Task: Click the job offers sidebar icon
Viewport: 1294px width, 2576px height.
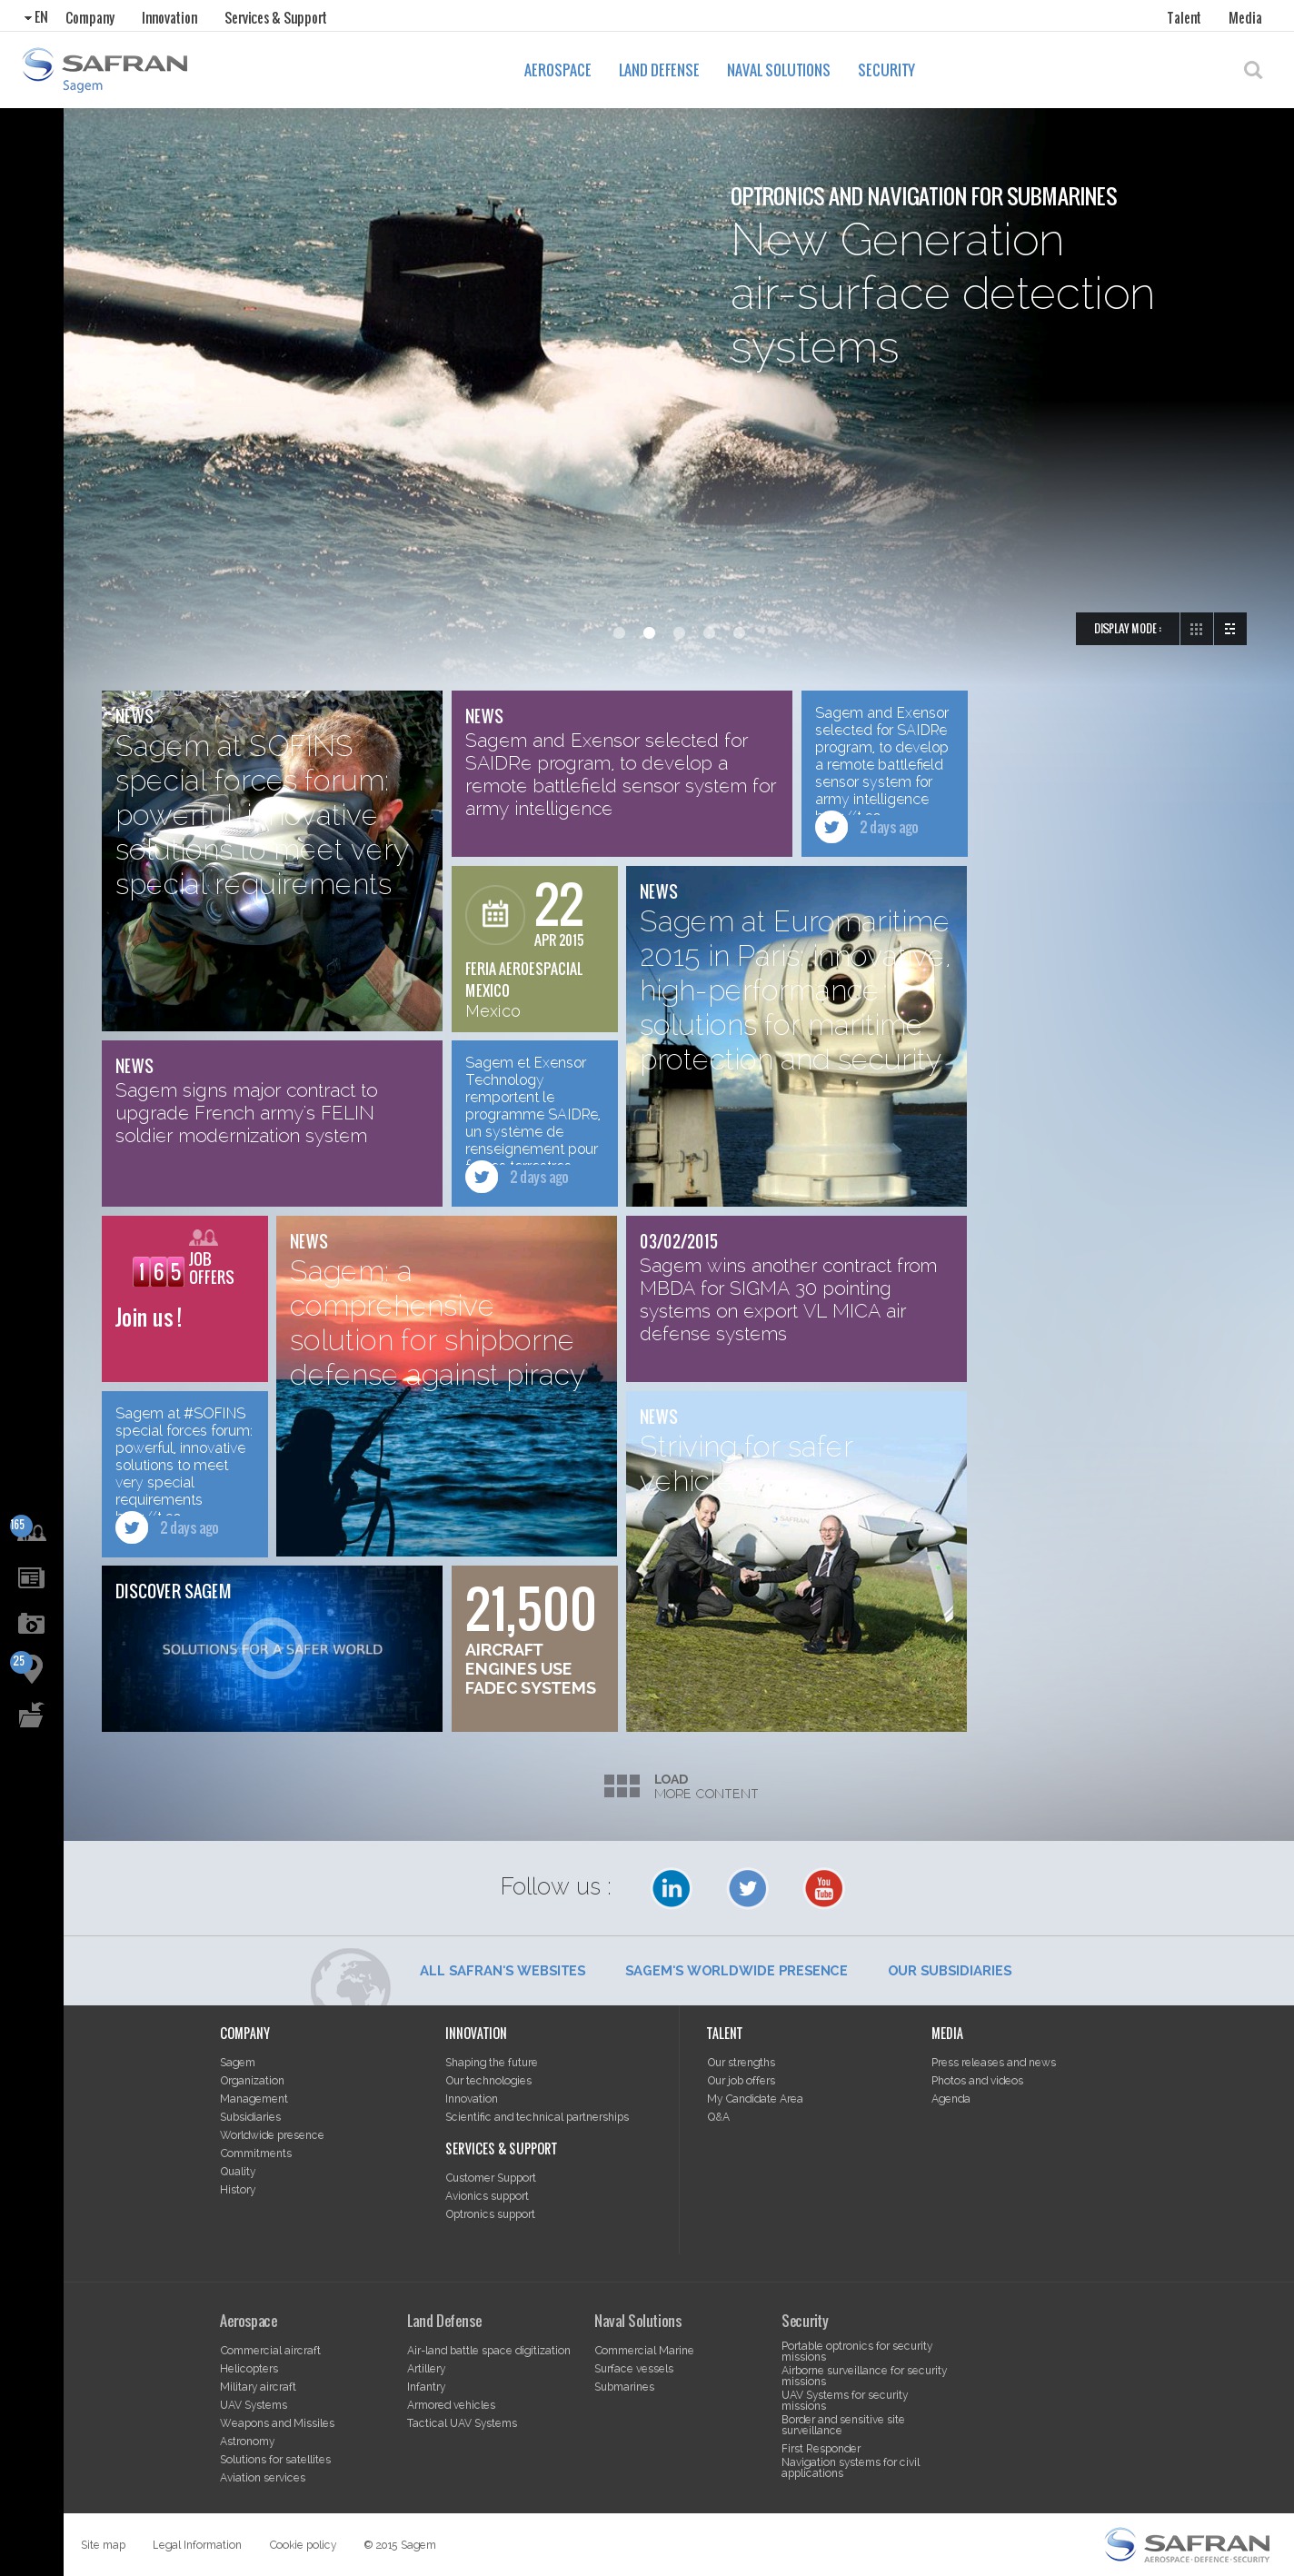Action: click(x=29, y=1530)
